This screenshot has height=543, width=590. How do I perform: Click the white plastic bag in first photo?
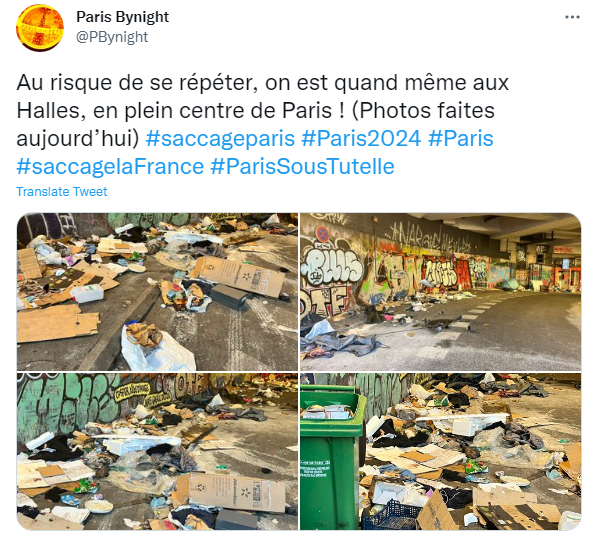click(158, 350)
